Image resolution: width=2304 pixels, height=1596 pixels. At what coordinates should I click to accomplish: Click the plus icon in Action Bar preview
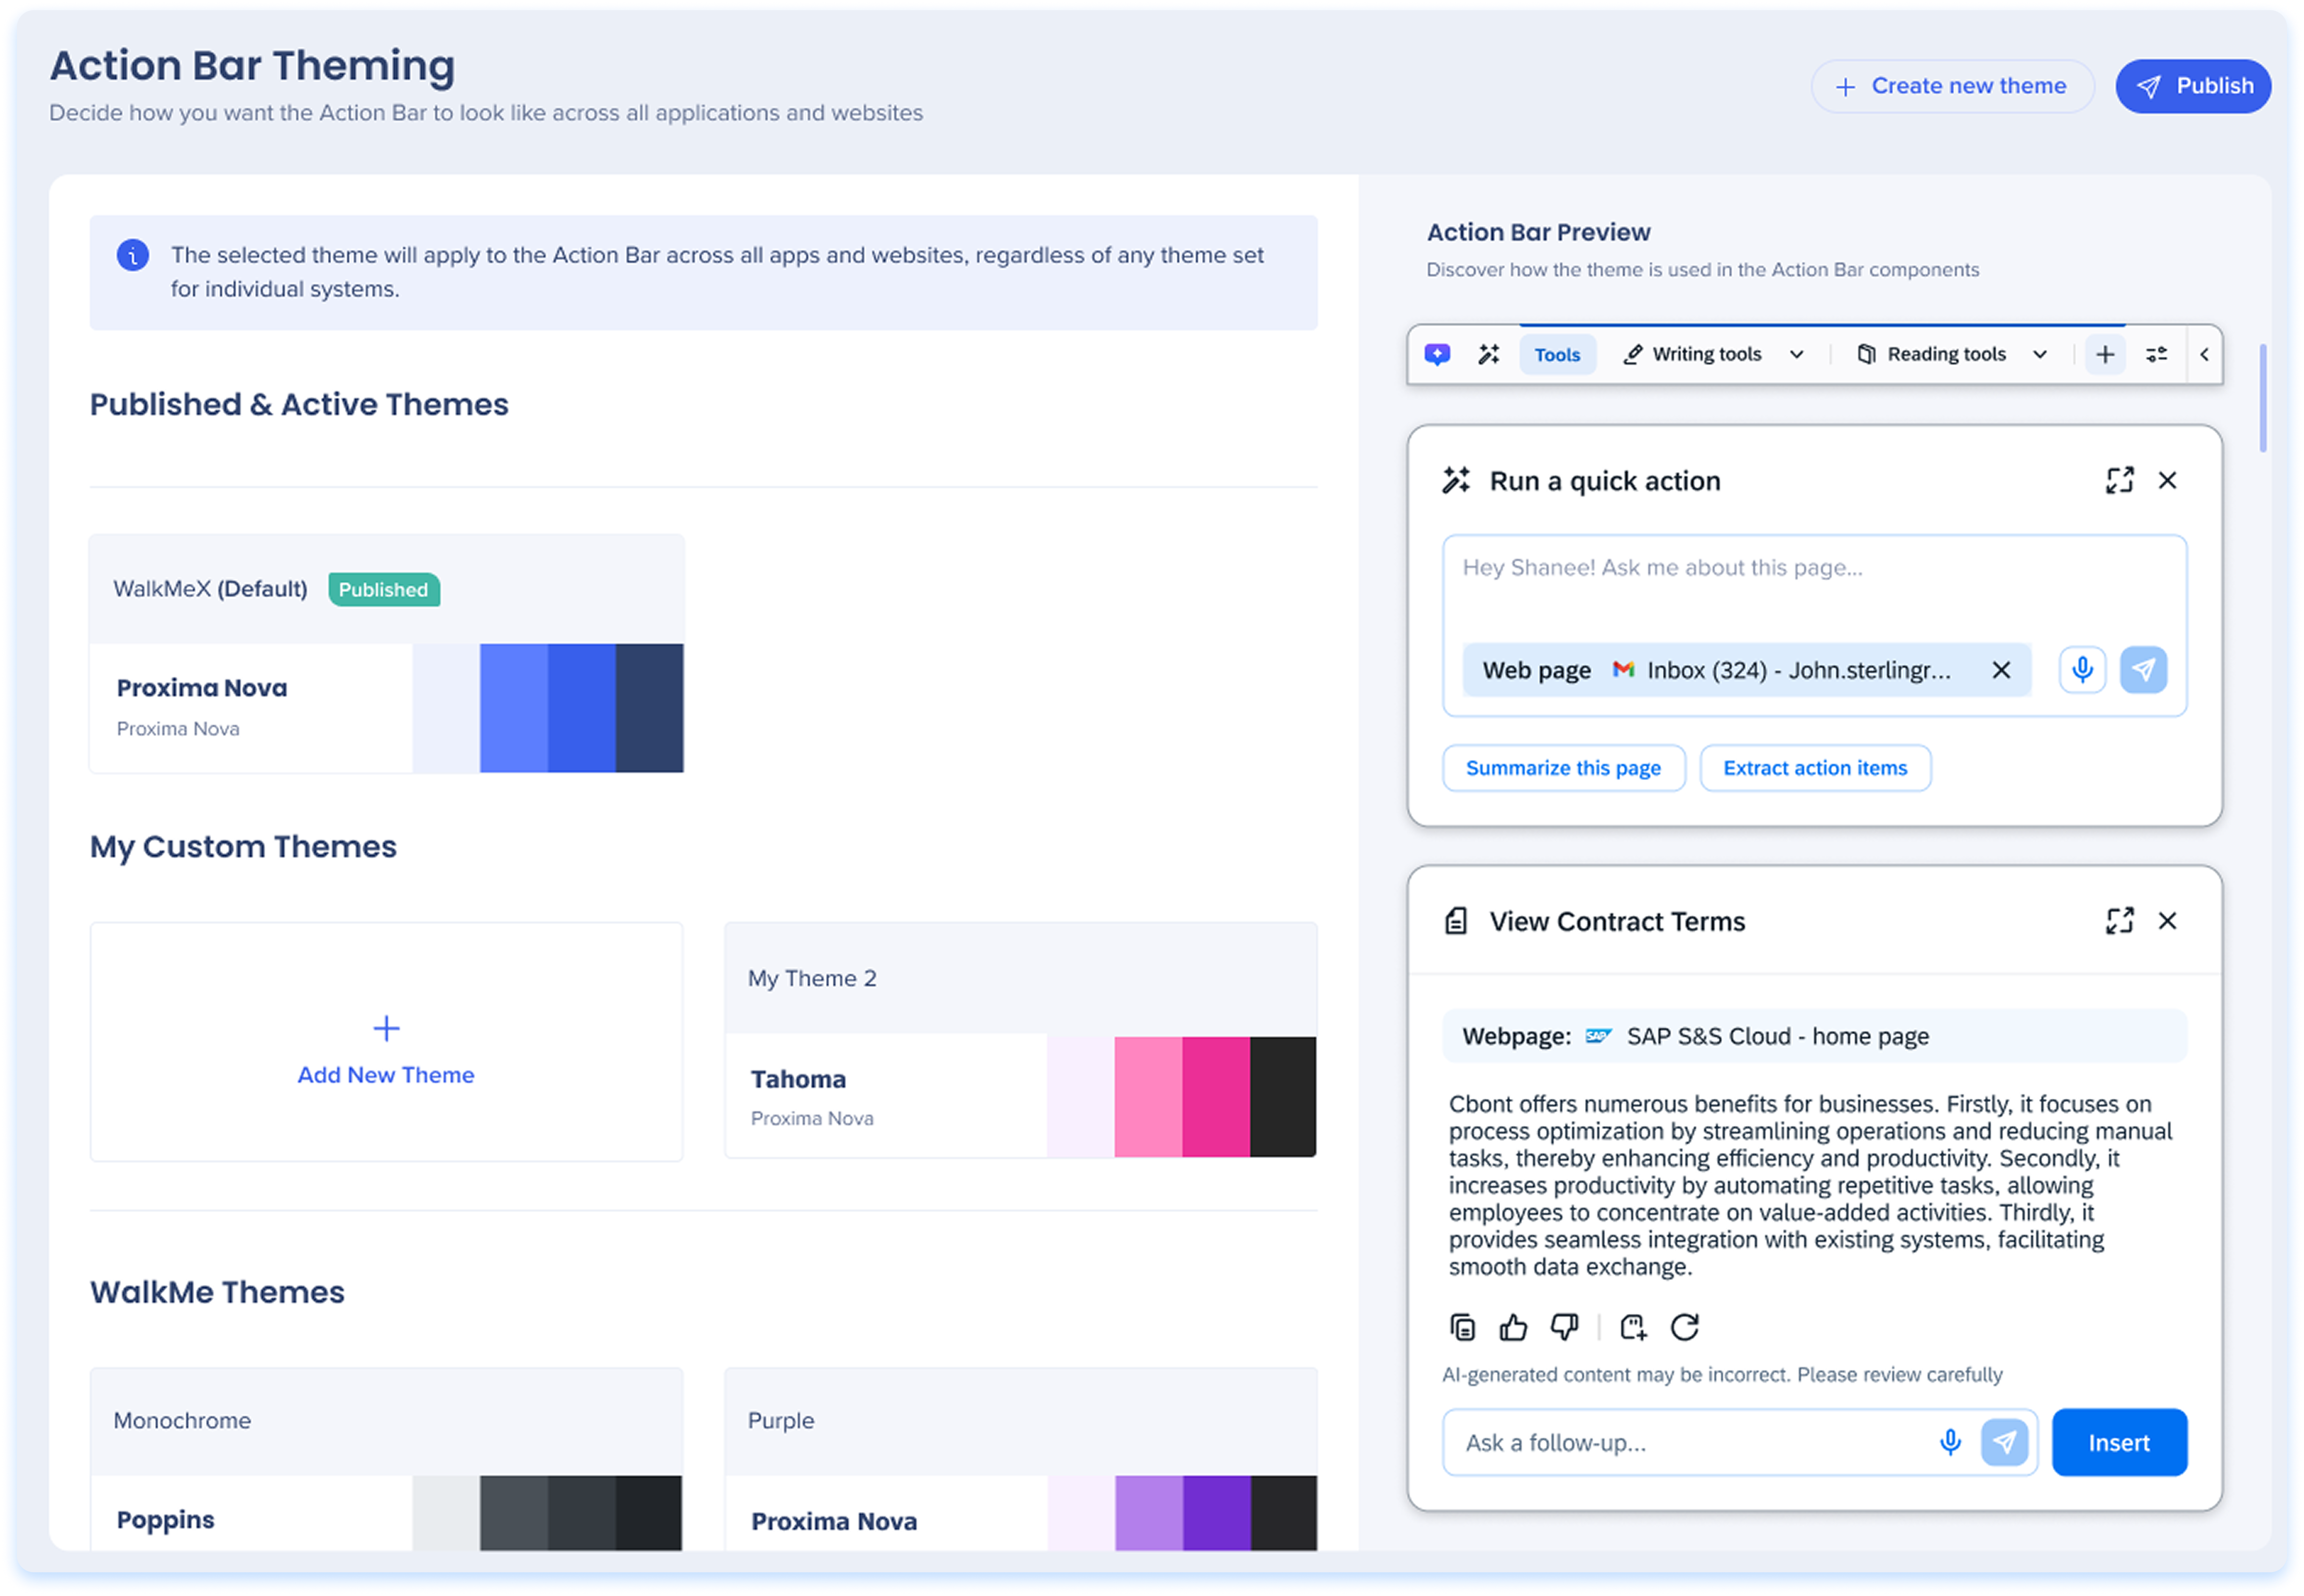coord(2105,354)
